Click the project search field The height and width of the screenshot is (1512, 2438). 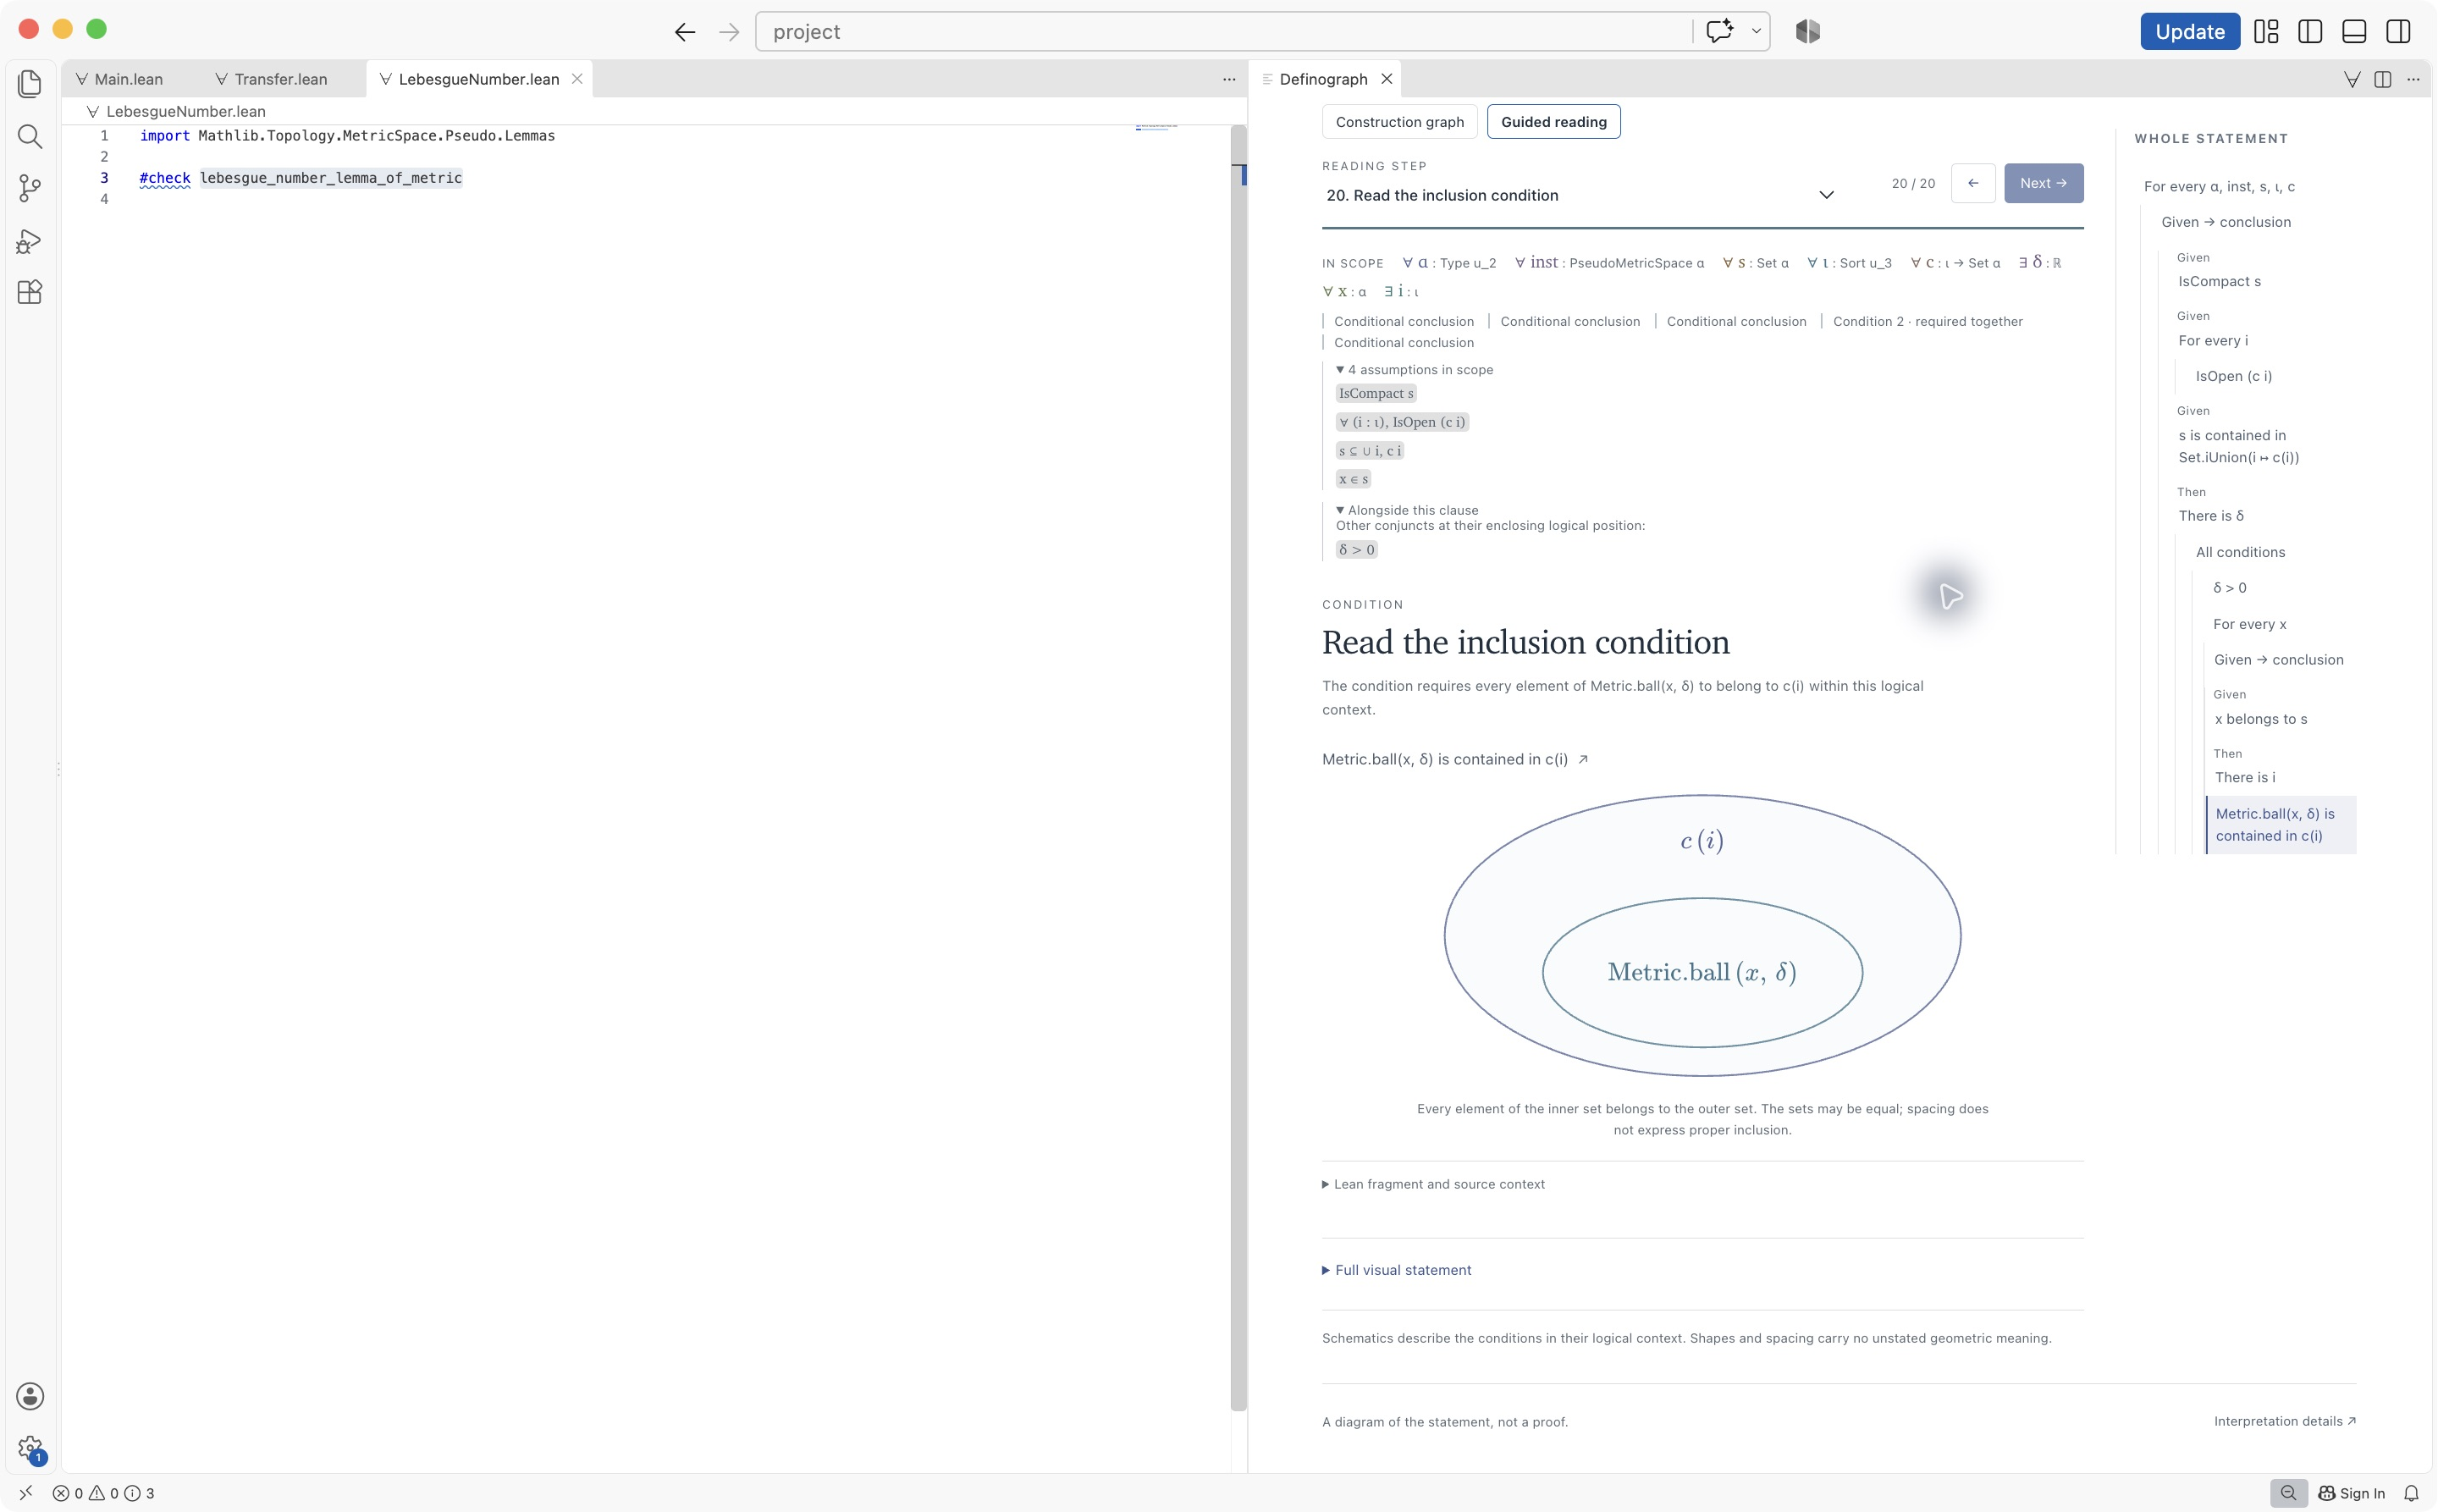coord(1225,32)
